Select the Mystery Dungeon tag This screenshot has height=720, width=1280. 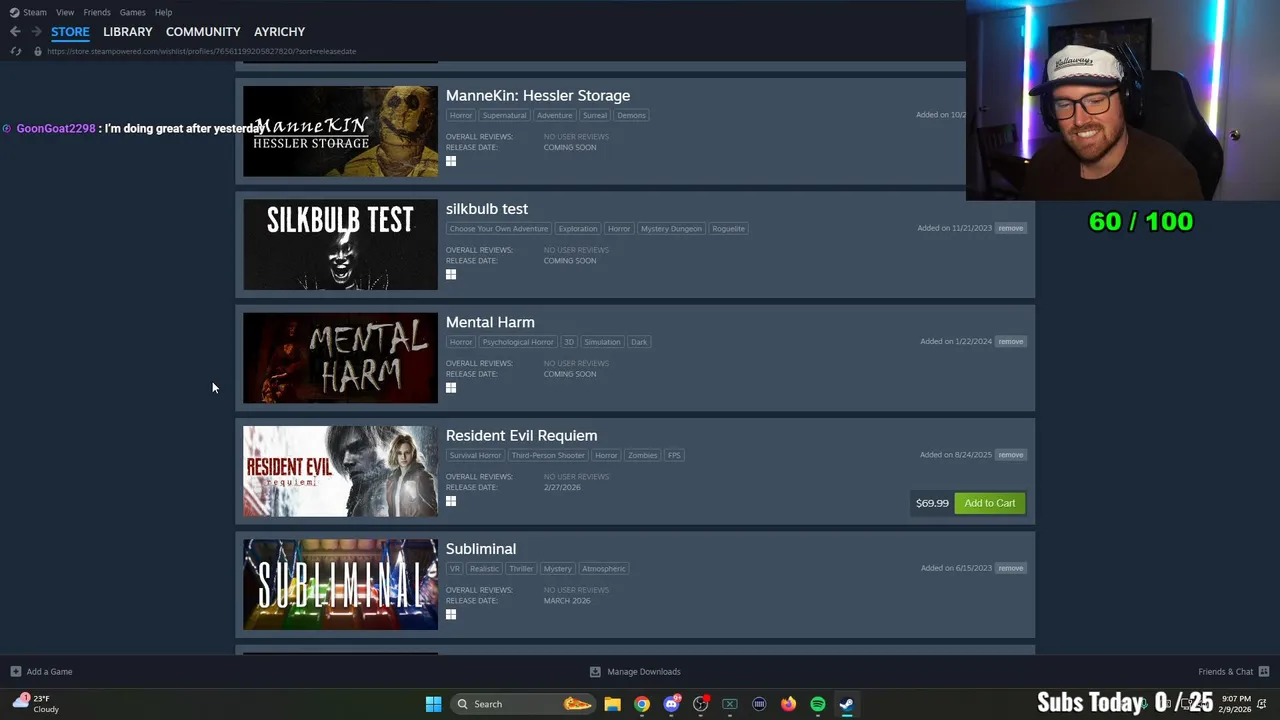671,228
